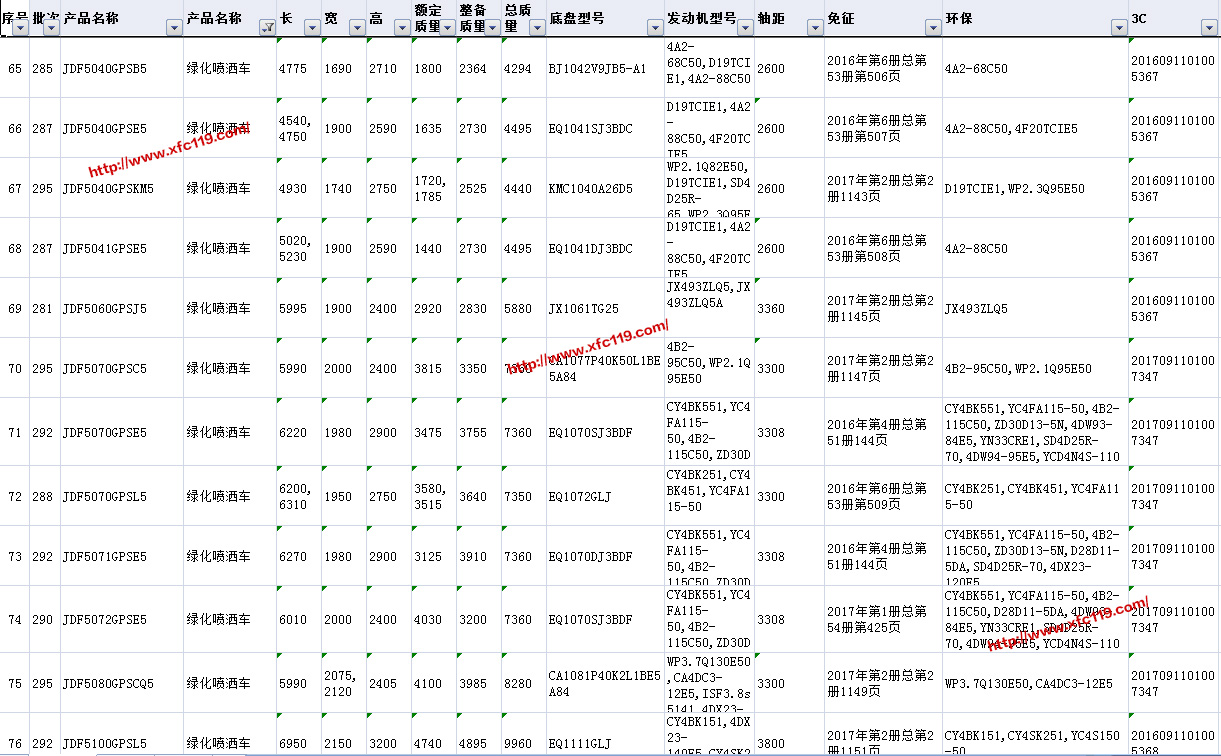Image resolution: width=1221 pixels, height=756 pixels.
Task: Select cell containing JDF5040GPSB5
Action: point(105,69)
